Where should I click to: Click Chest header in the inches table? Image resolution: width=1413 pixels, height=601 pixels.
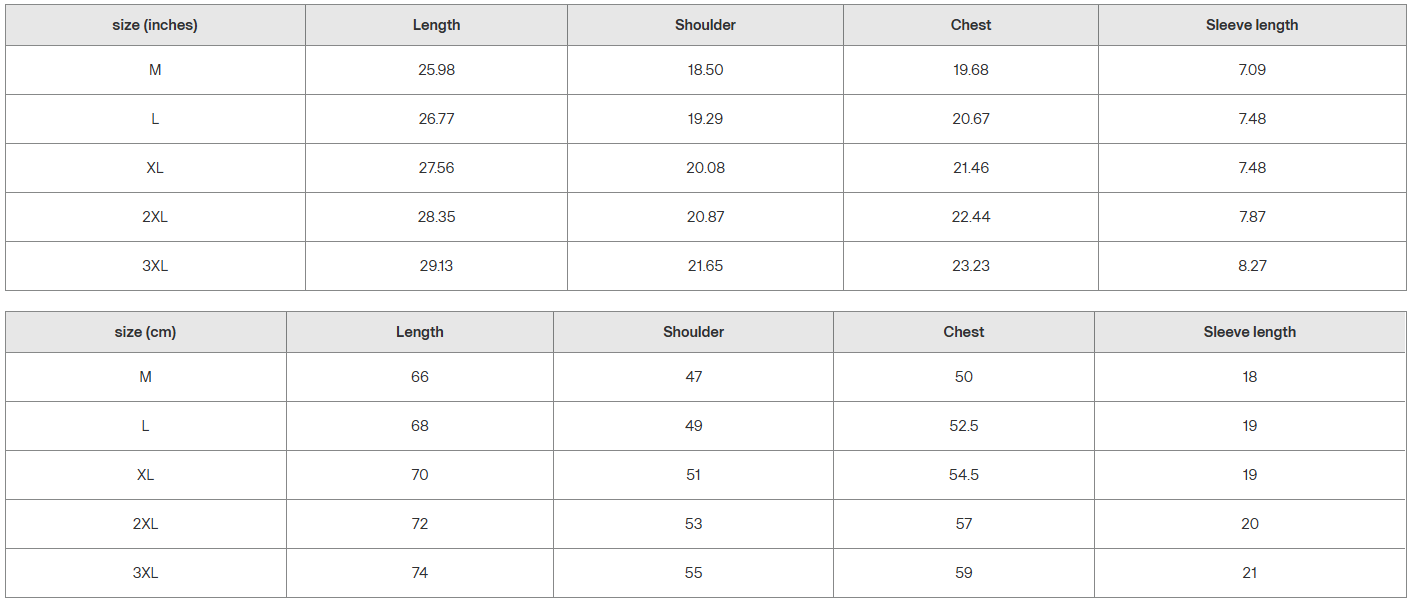[970, 25]
